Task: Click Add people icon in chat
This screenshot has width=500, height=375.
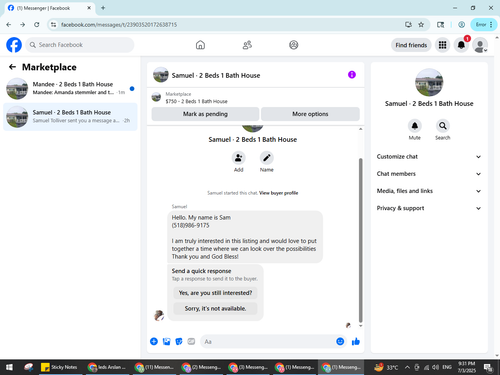Action: click(x=239, y=158)
